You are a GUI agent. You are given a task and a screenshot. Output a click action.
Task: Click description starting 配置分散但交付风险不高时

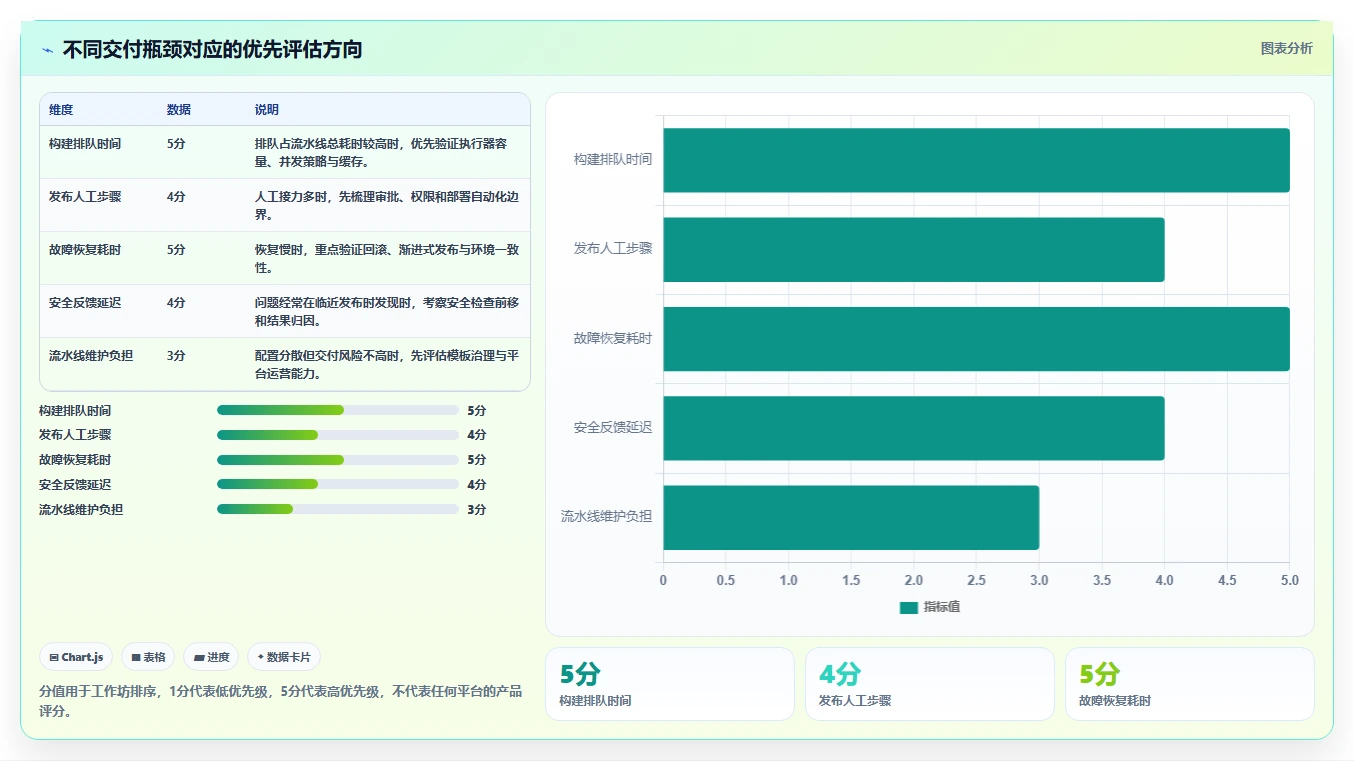(387, 365)
